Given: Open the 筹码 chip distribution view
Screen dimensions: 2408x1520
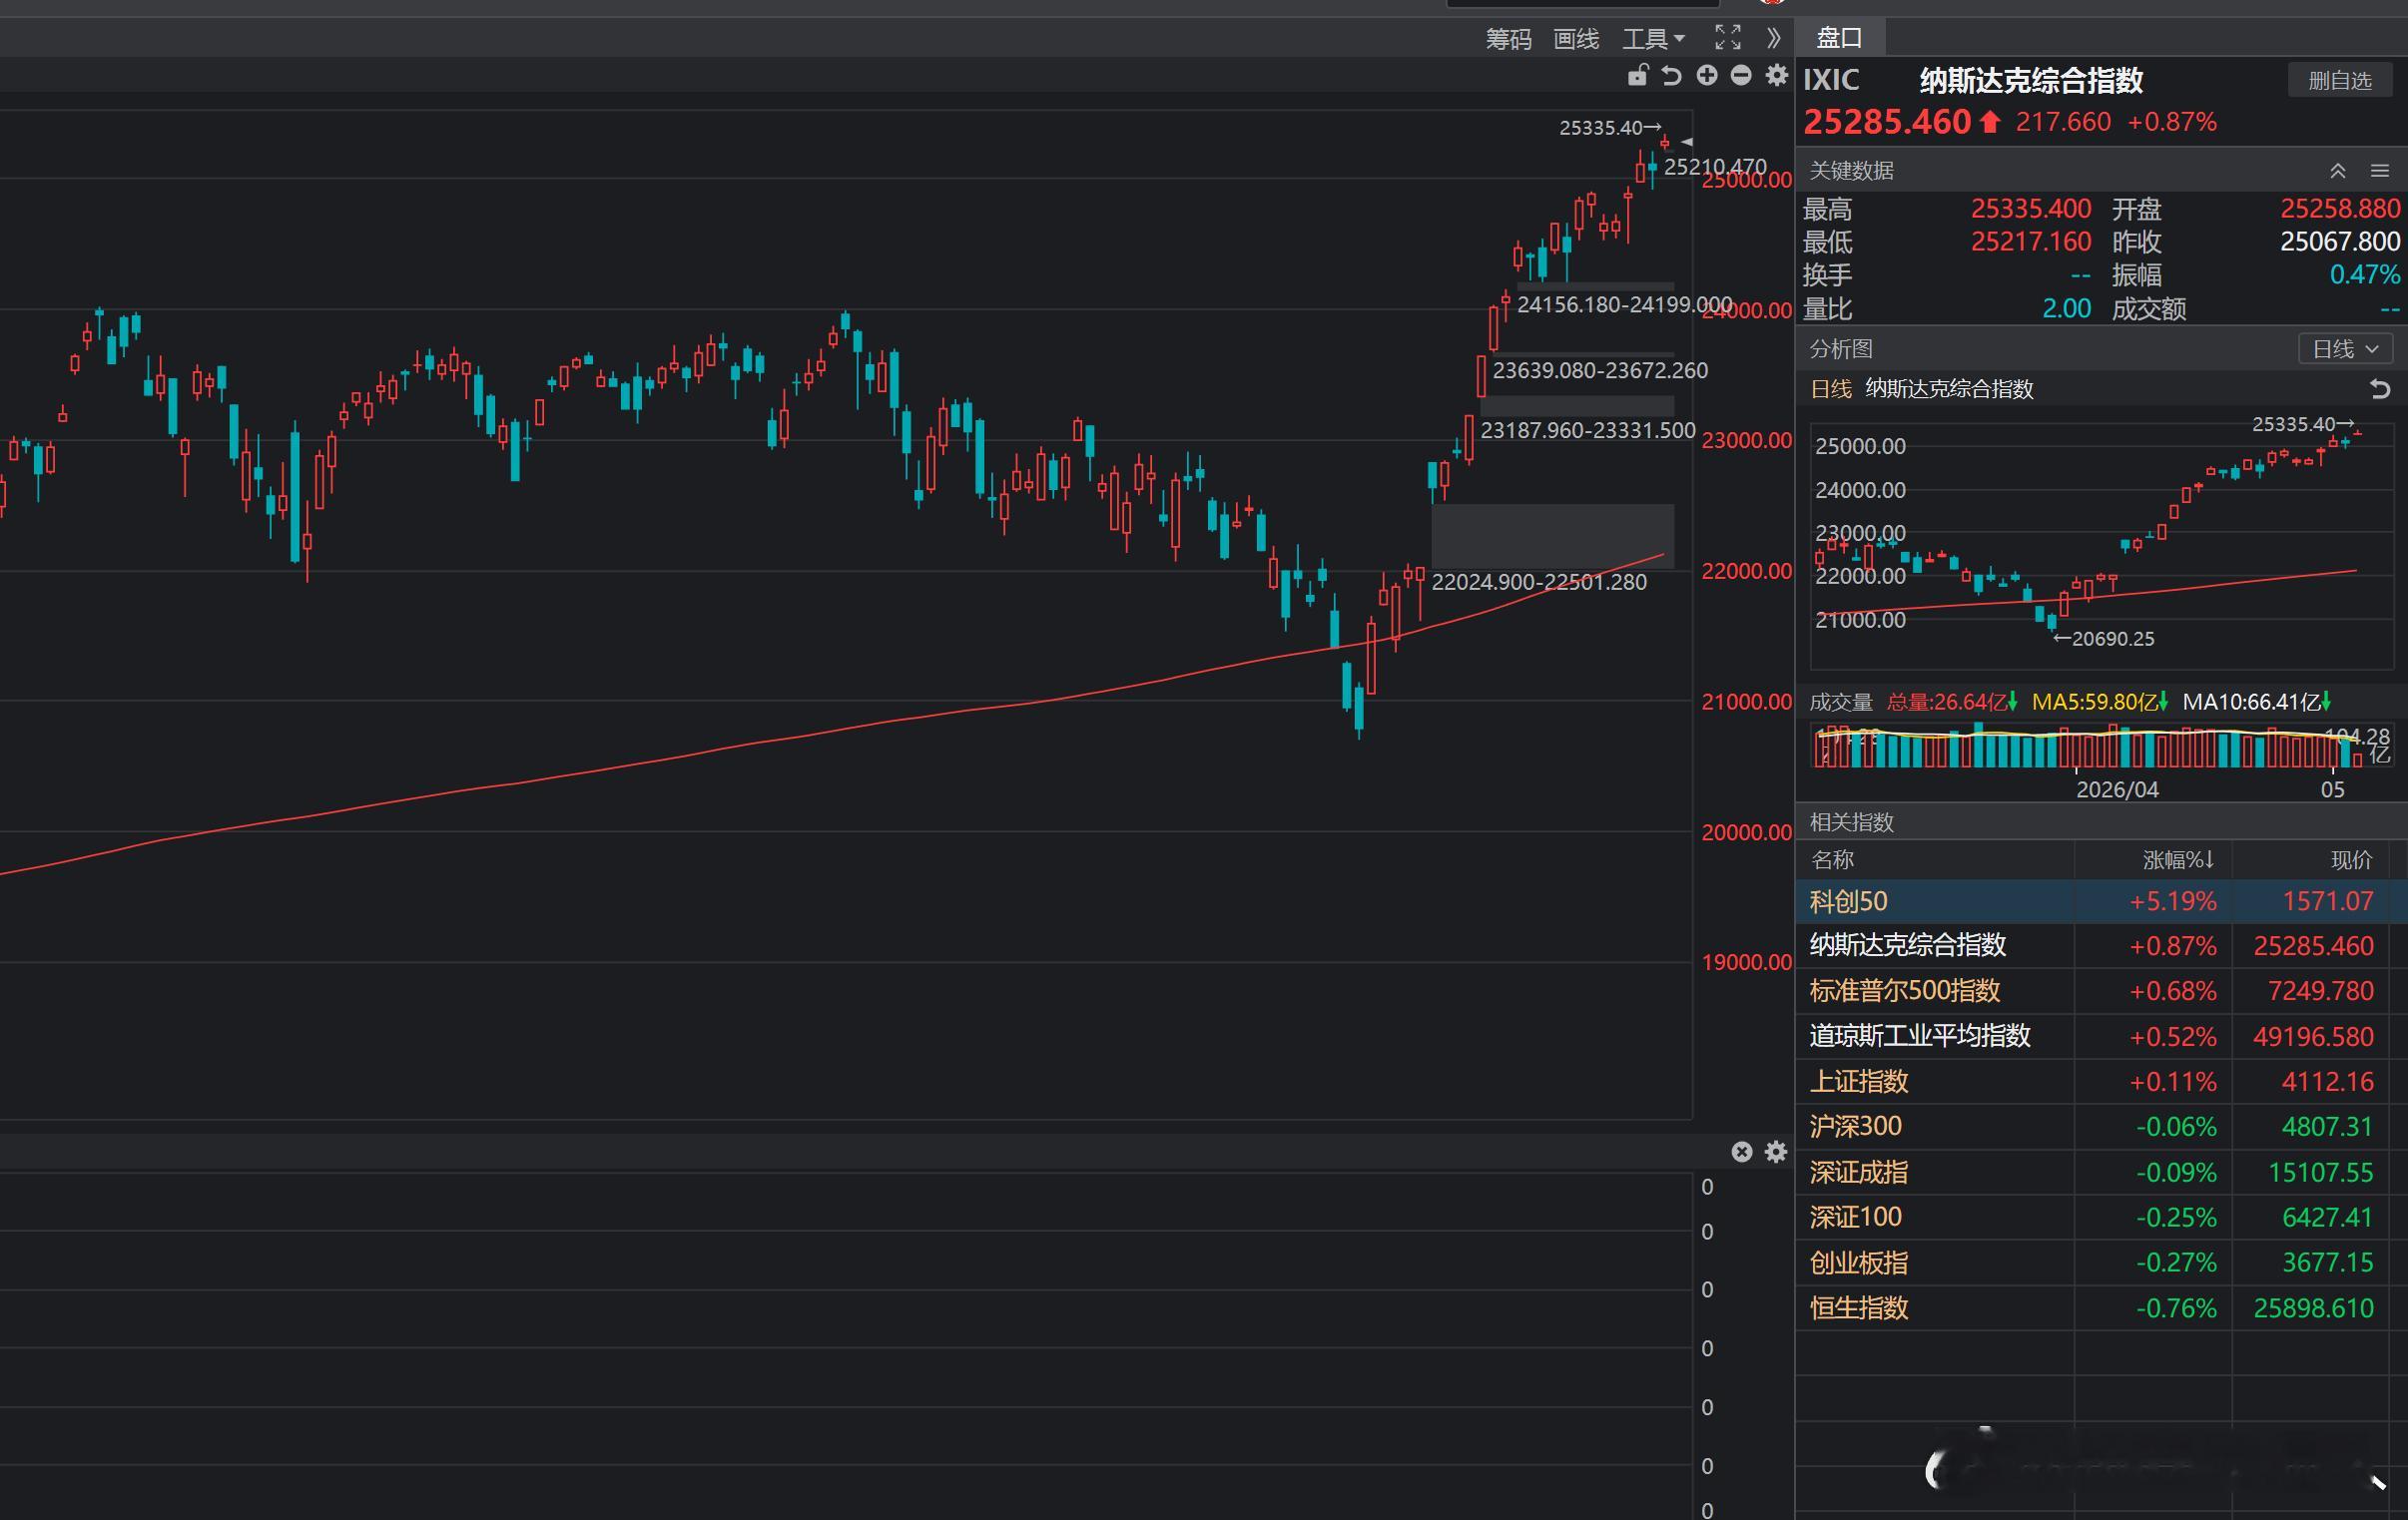Looking at the screenshot, I should (1508, 39).
